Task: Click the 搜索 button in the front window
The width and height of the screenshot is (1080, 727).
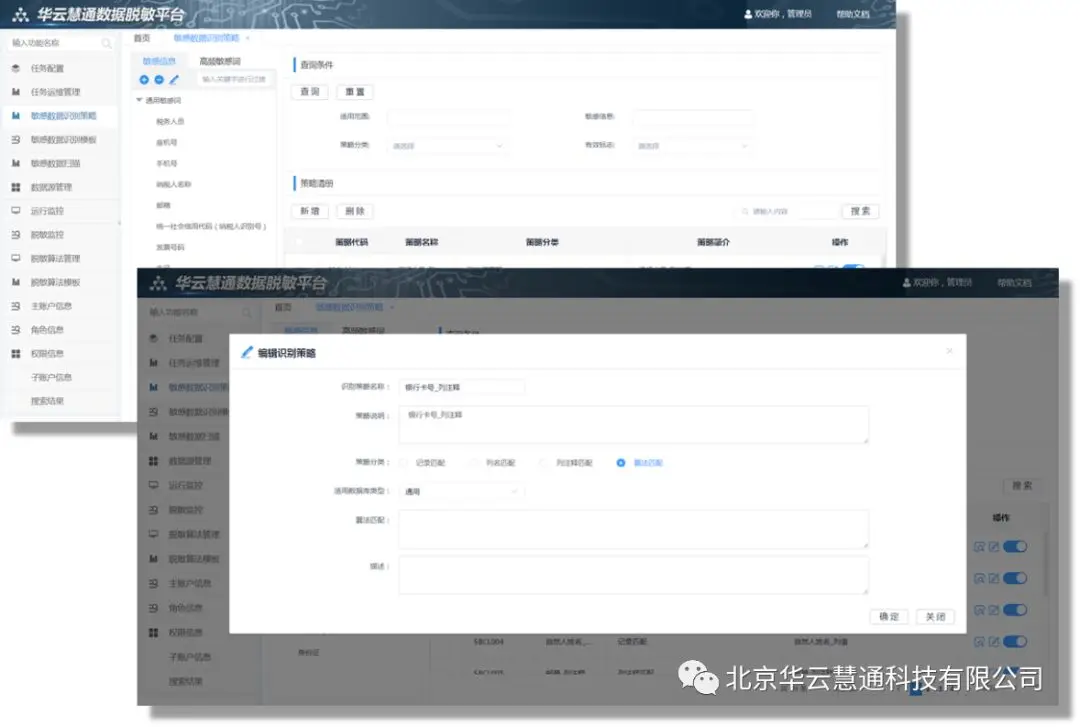Action: 1022,486
